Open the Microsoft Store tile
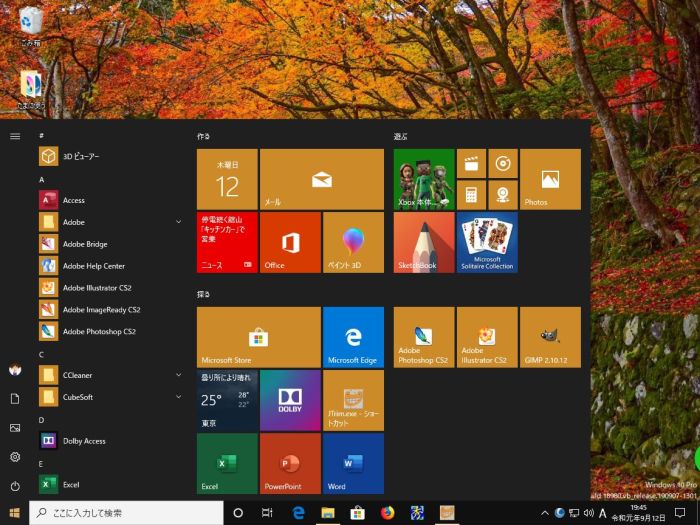Viewport: 700px width, 525px height. [x=258, y=337]
